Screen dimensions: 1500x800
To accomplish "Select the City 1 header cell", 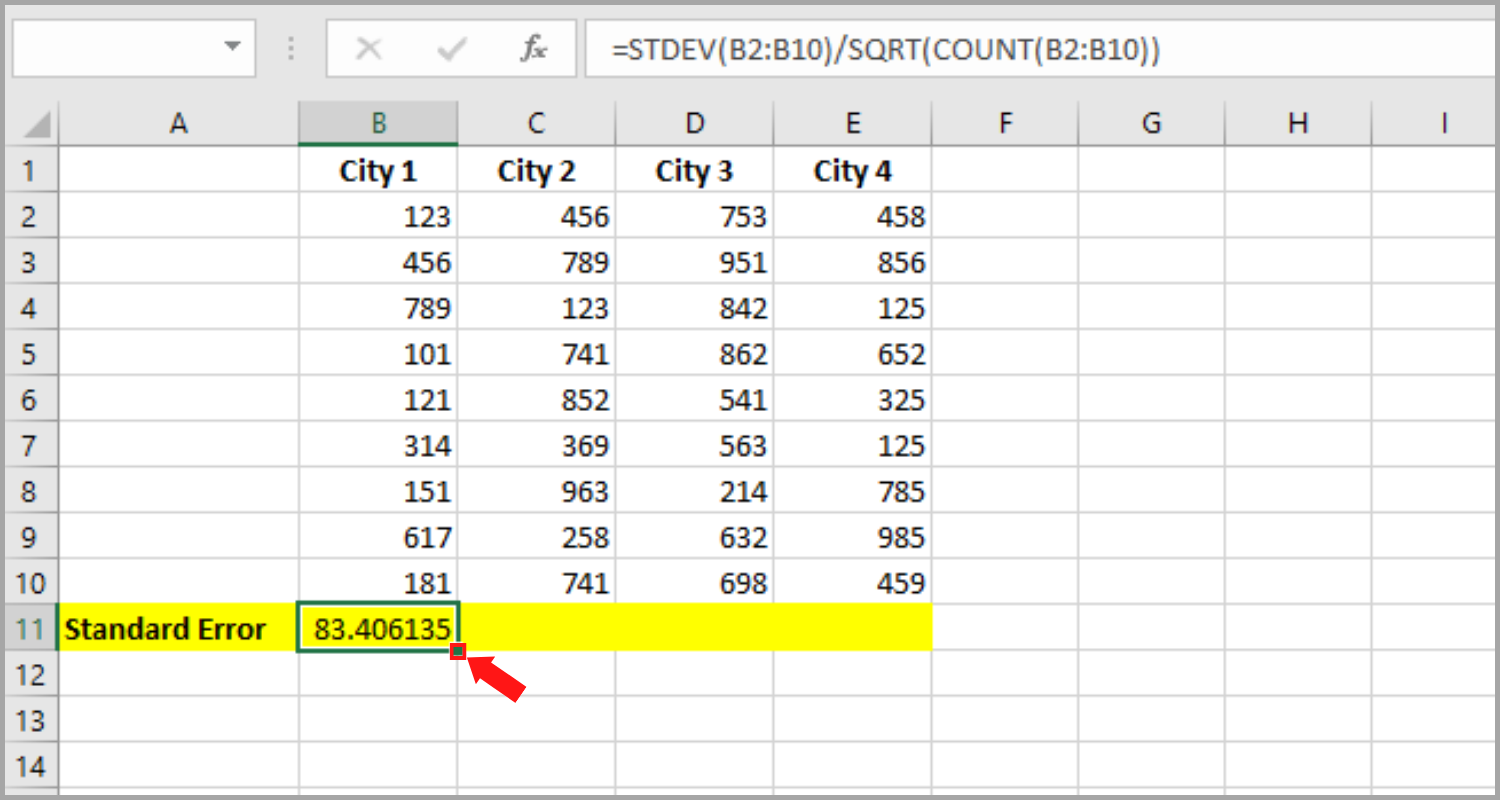I will click(378, 170).
